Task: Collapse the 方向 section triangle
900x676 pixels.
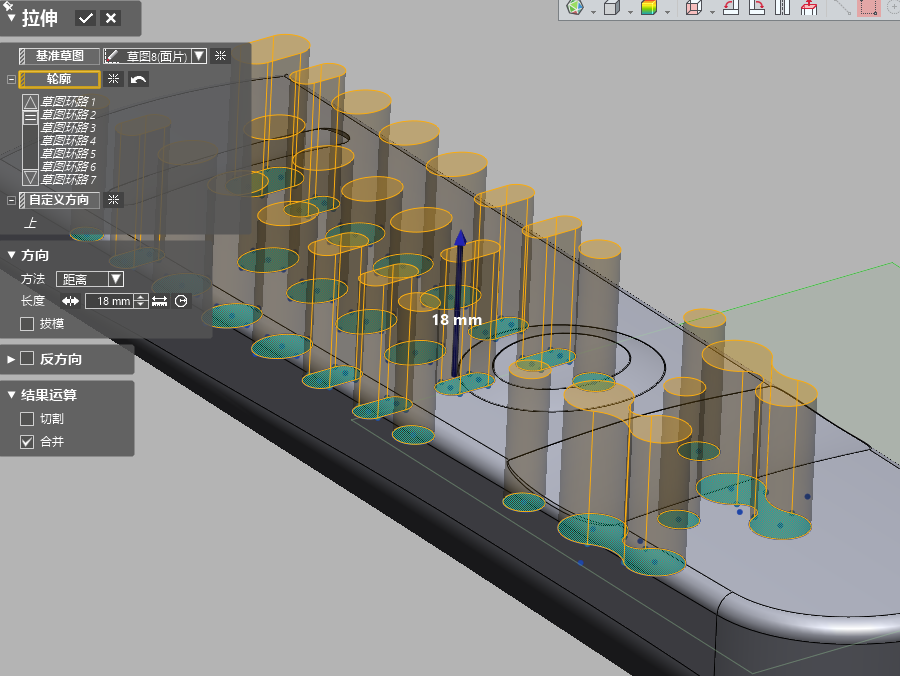Action: coord(11,254)
